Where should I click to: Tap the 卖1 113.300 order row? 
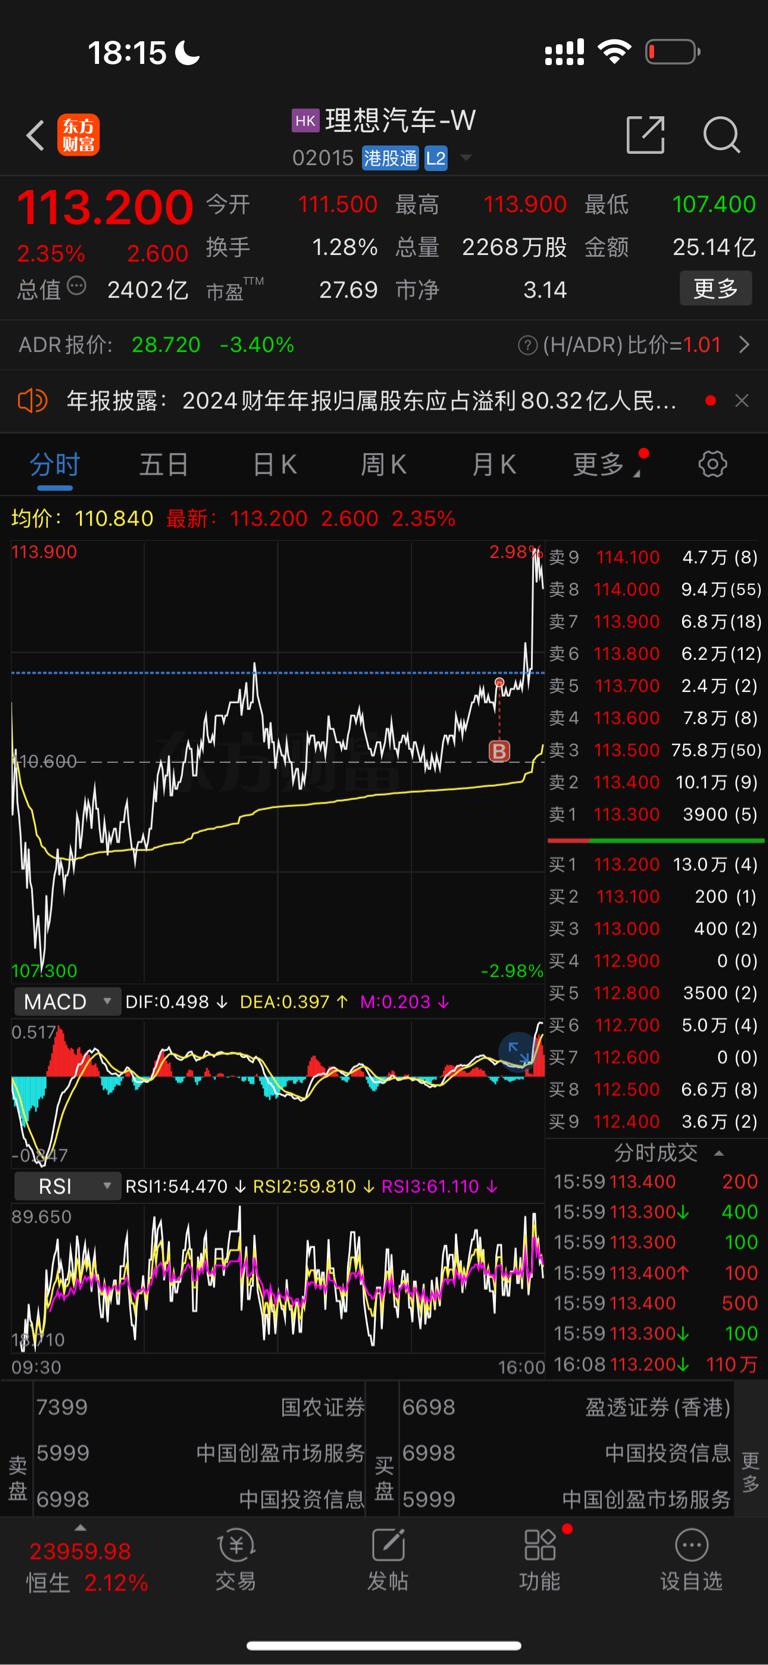click(655, 815)
